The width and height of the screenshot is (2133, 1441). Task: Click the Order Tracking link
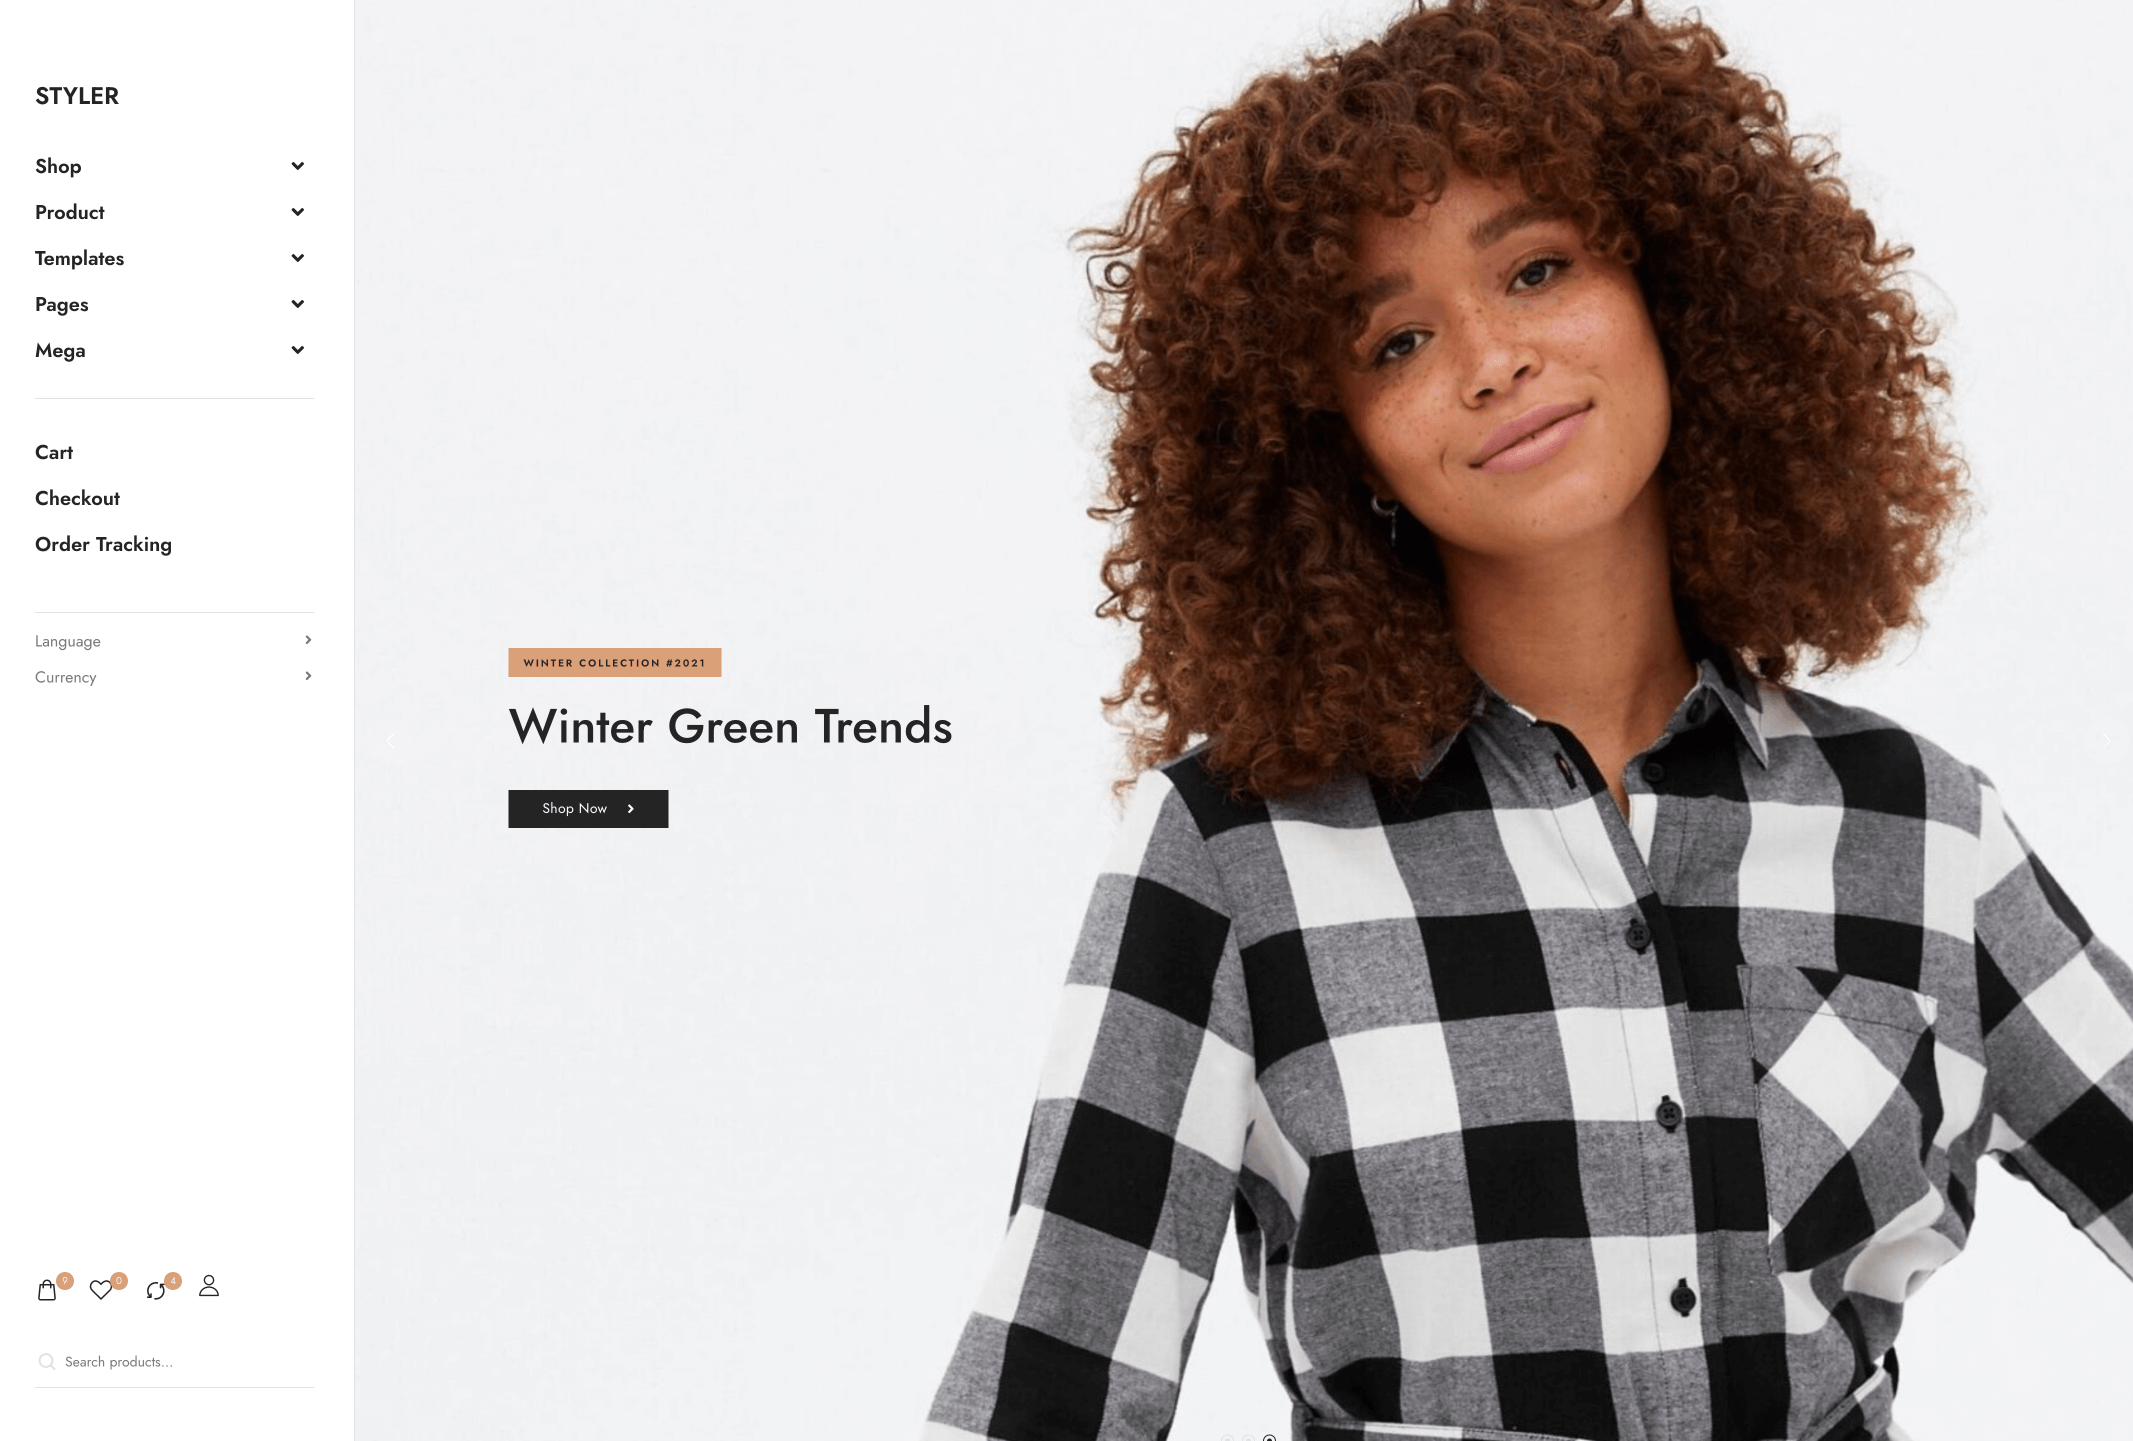coord(103,544)
